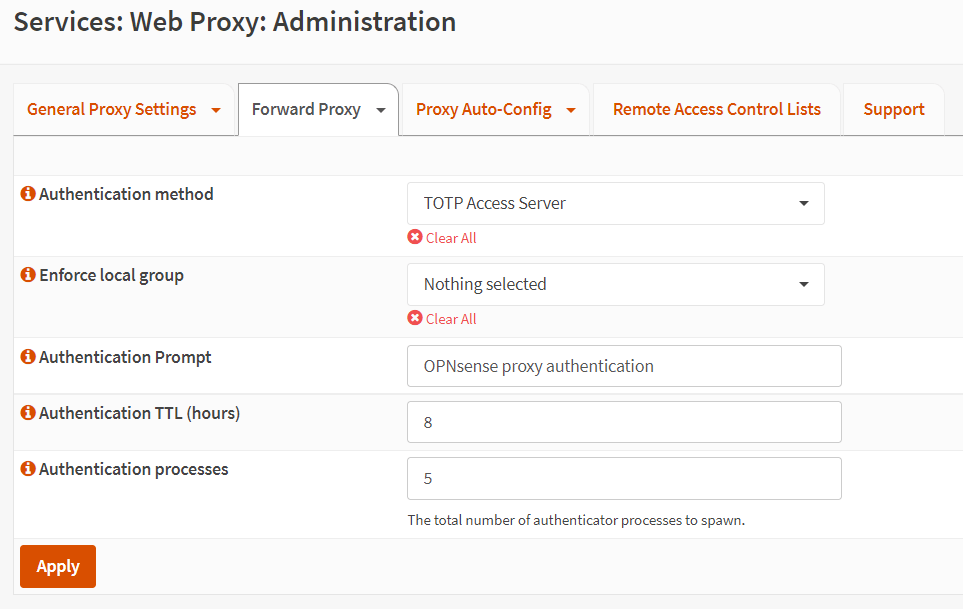Expand the General Proxy Settings tab arrow
Viewport: 963px width, 609px height.
(x=216, y=110)
